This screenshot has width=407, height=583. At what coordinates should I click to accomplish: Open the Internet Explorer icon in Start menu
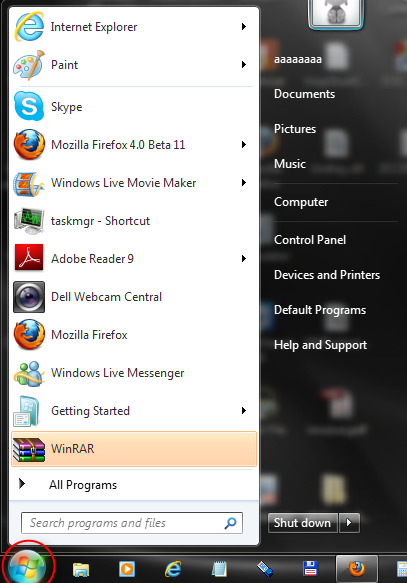tap(29, 26)
